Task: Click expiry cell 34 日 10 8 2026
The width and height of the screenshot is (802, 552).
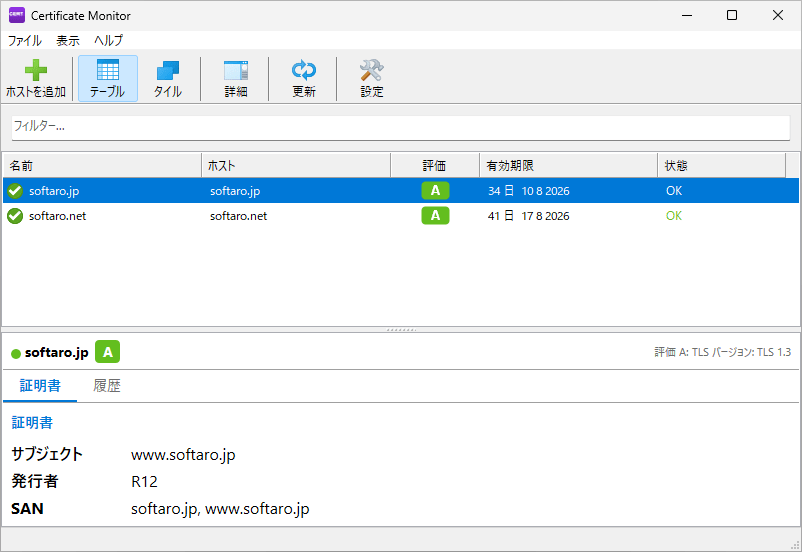Action: tap(528, 191)
